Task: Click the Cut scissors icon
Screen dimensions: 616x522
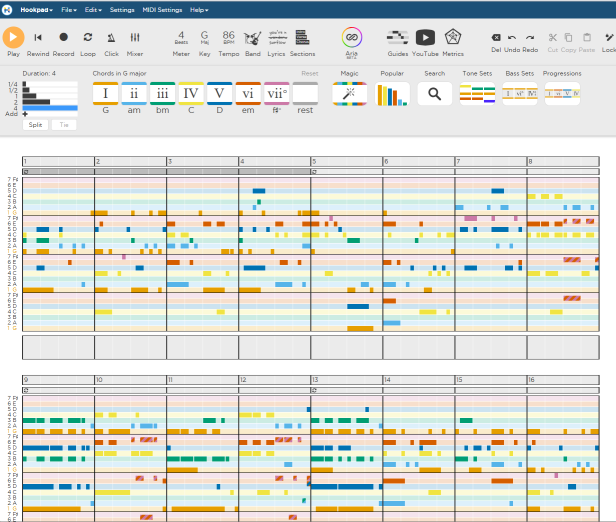Action: pyautogui.click(x=553, y=37)
